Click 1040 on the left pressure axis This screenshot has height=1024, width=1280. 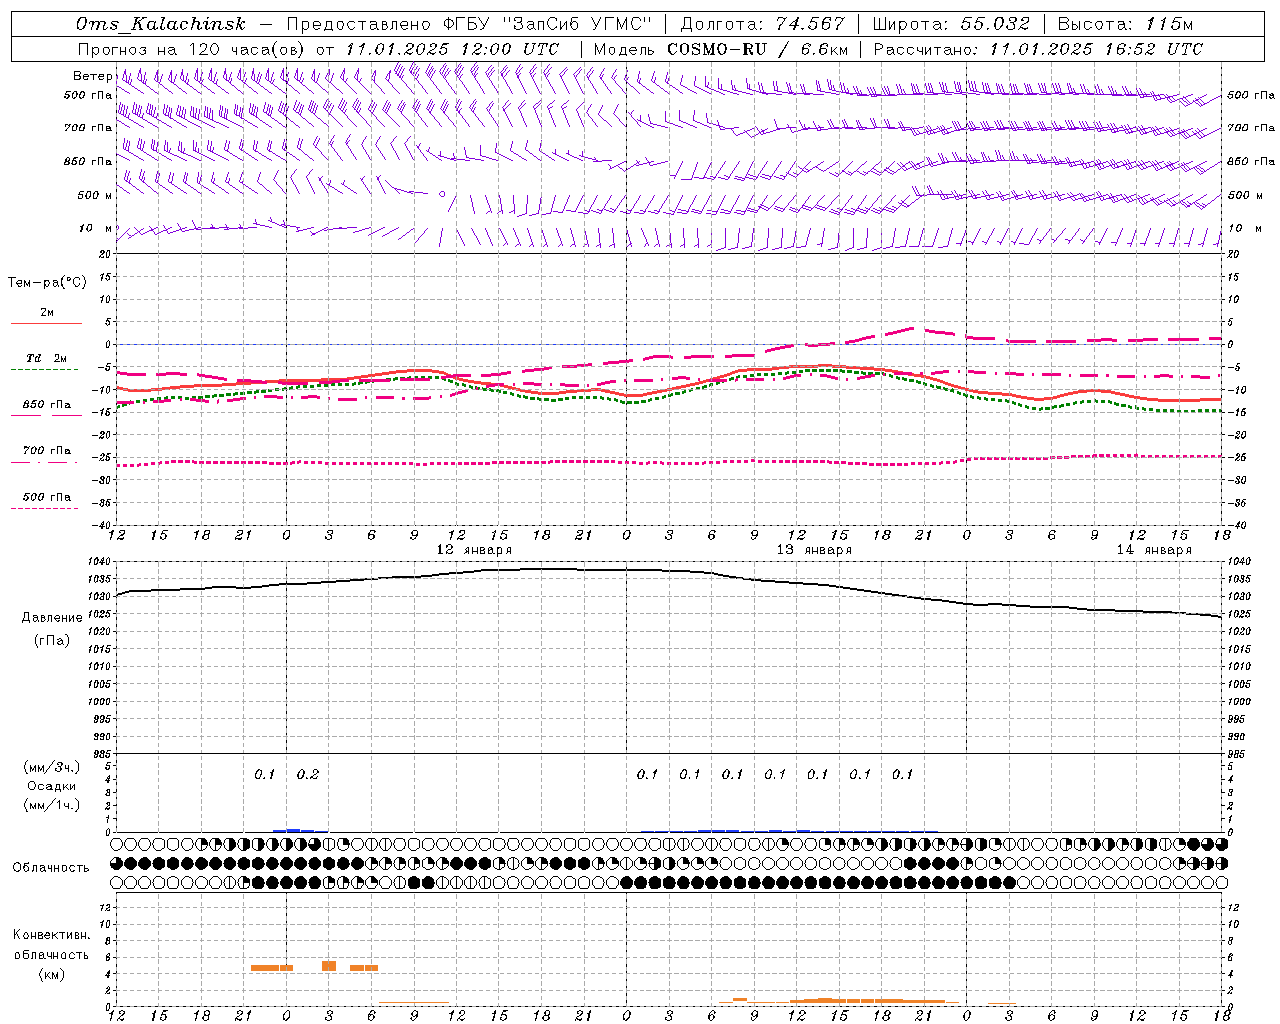pyautogui.click(x=101, y=561)
